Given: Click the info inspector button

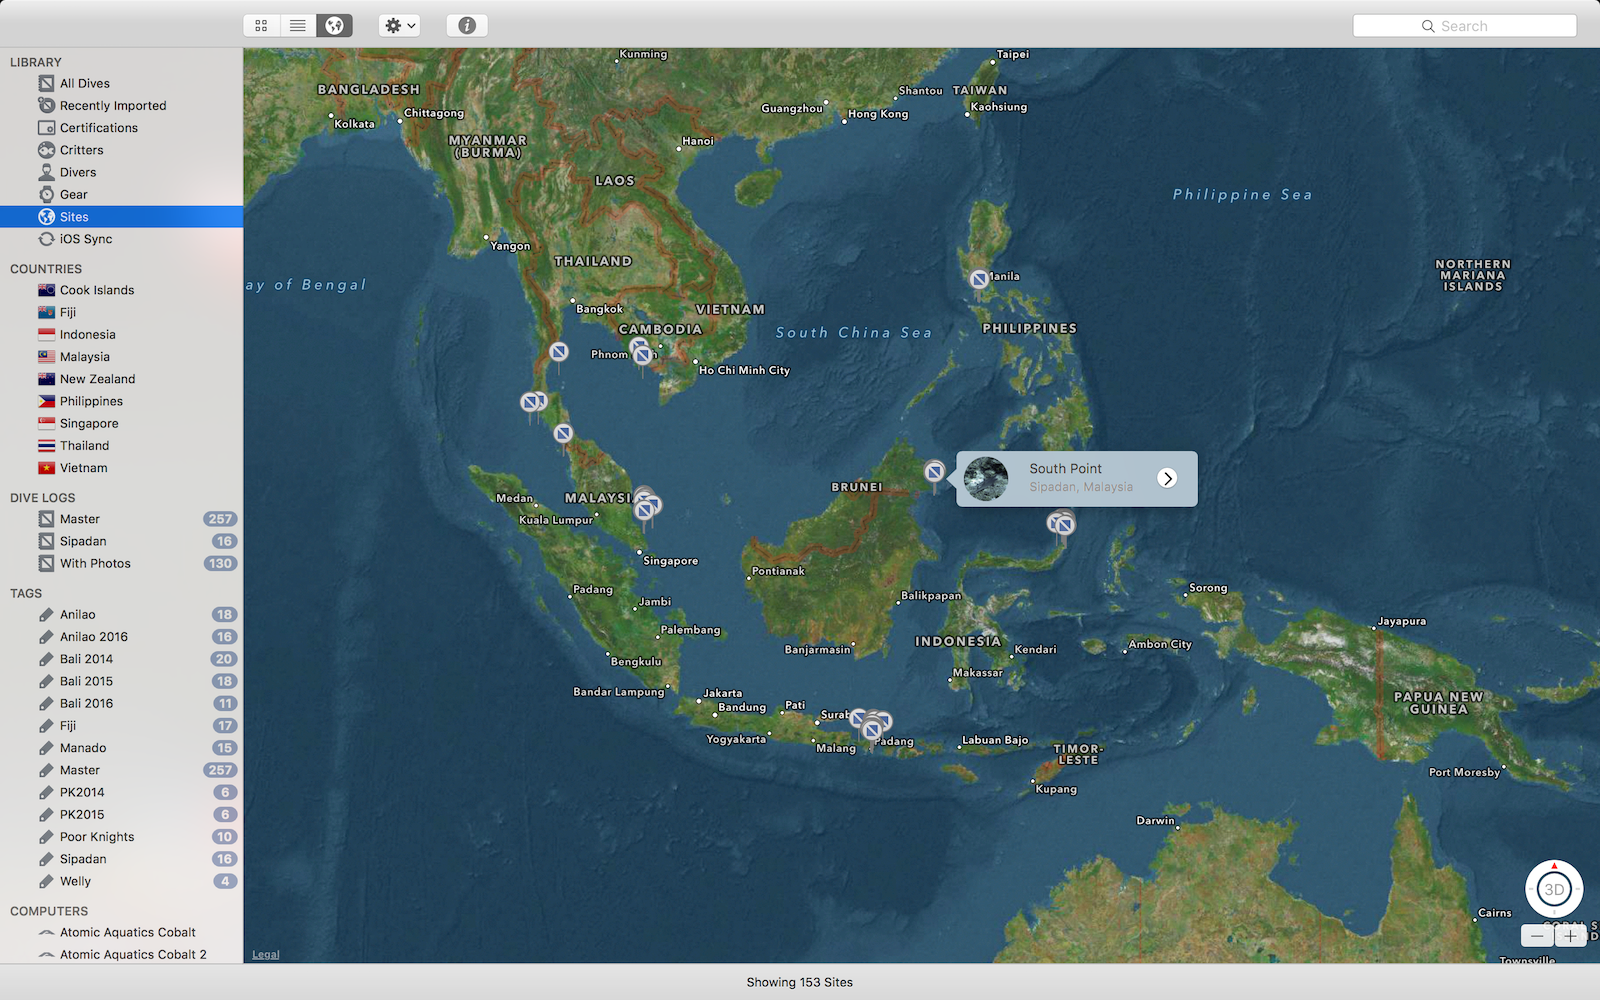Looking at the screenshot, I should tap(467, 26).
